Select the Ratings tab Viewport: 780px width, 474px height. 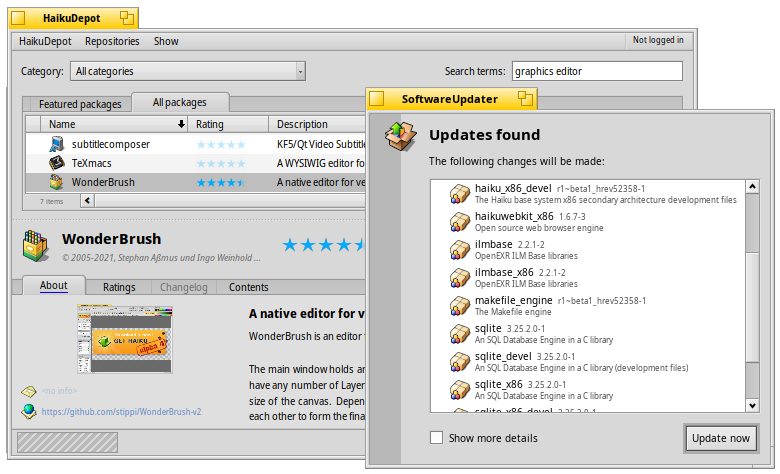(x=119, y=287)
